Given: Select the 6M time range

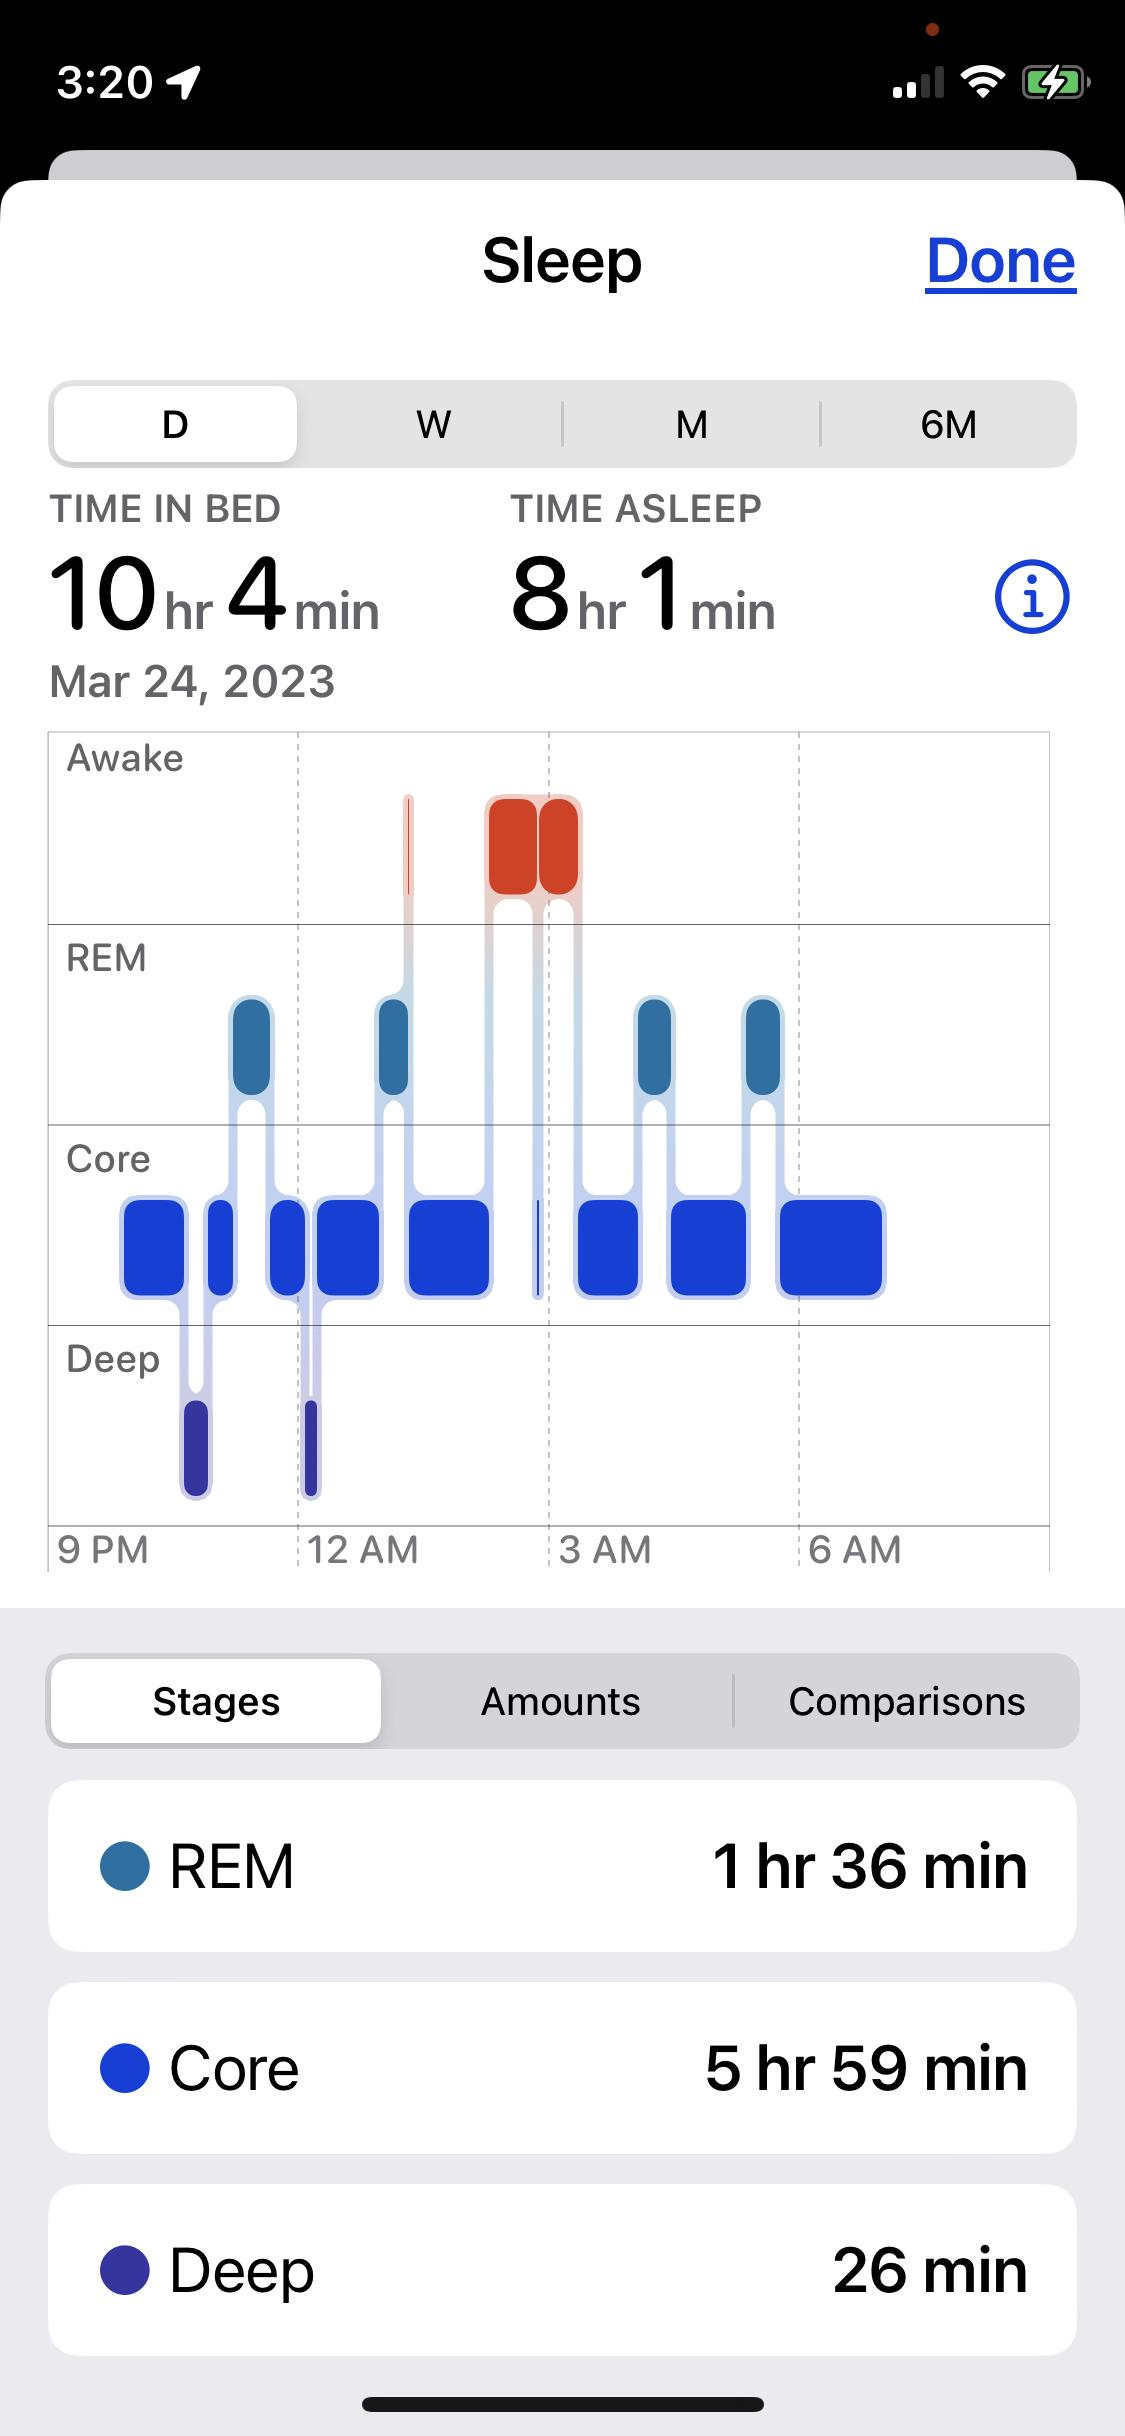Looking at the screenshot, I should (x=948, y=424).
